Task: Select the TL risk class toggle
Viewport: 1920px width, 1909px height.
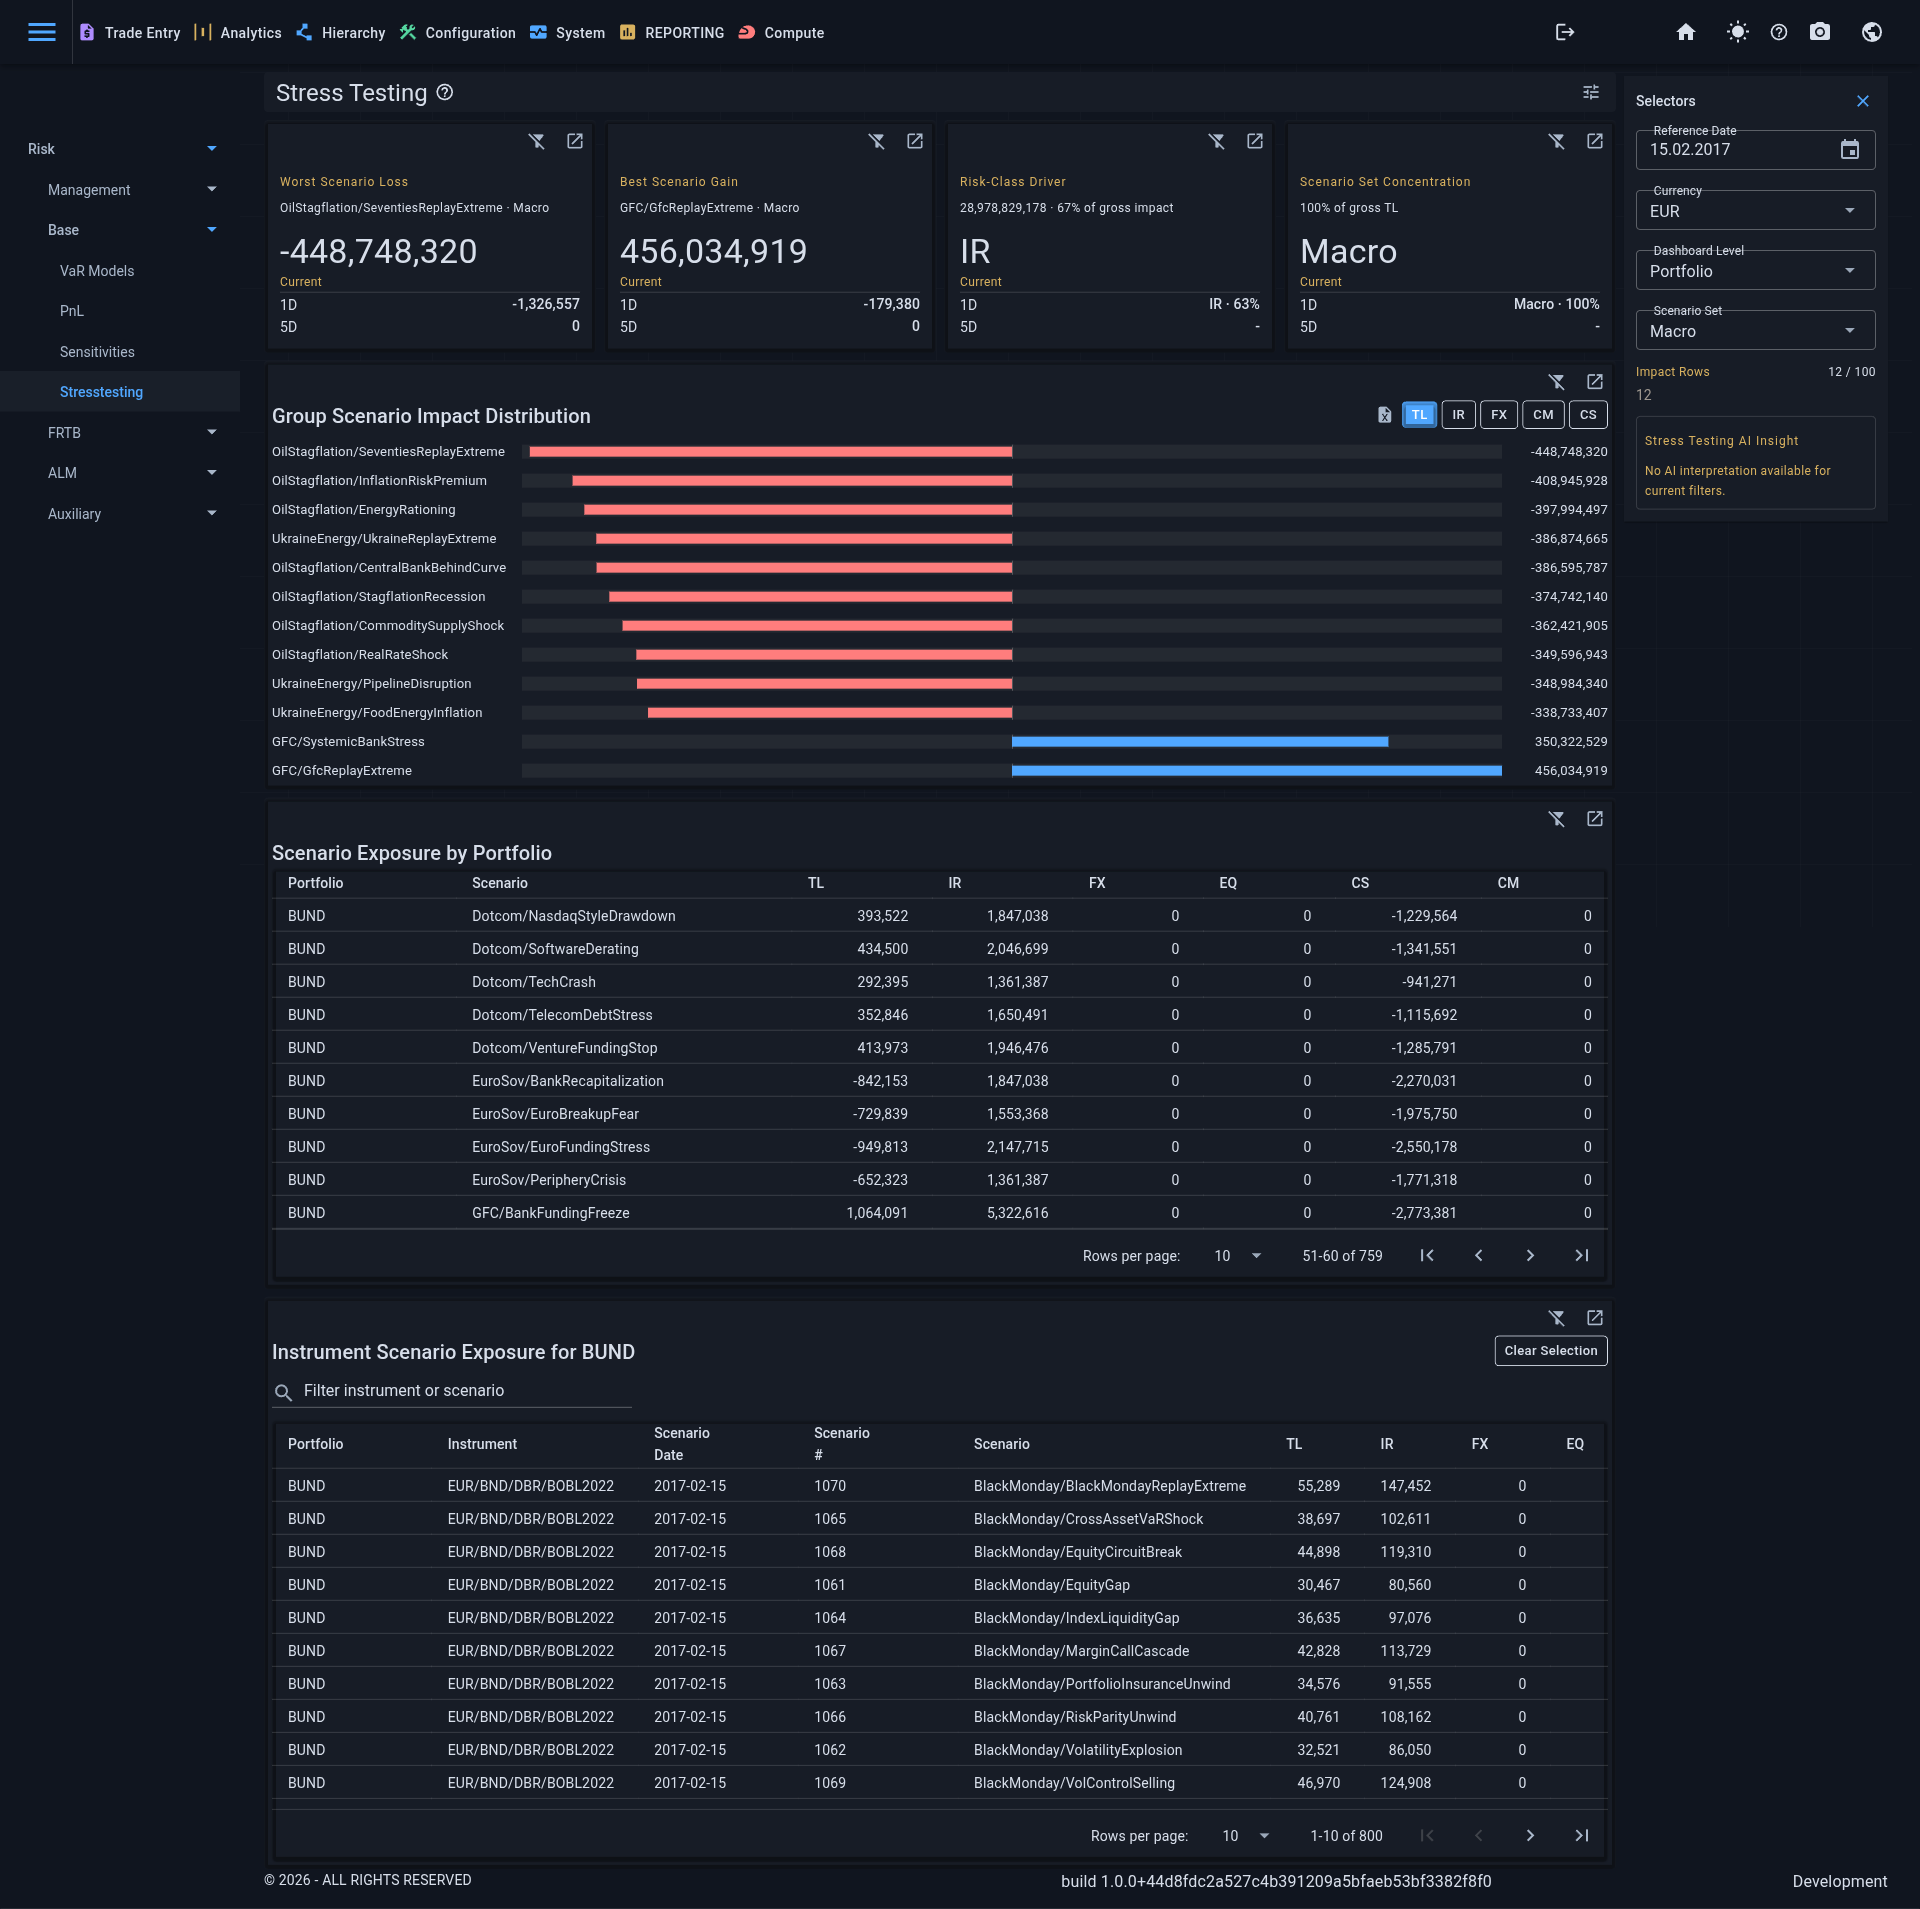Action: pos(1419,415)
